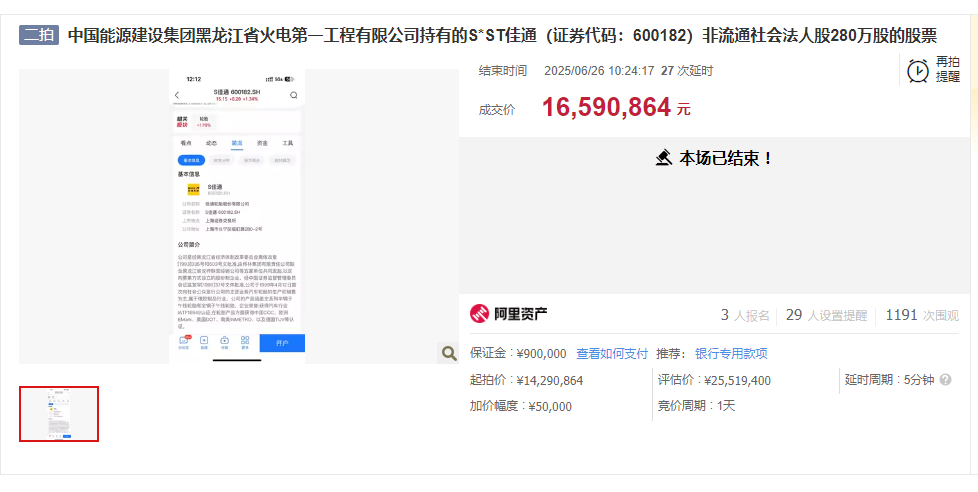
Task: Open the main stock screenshot image
Action: pos(238,216)
